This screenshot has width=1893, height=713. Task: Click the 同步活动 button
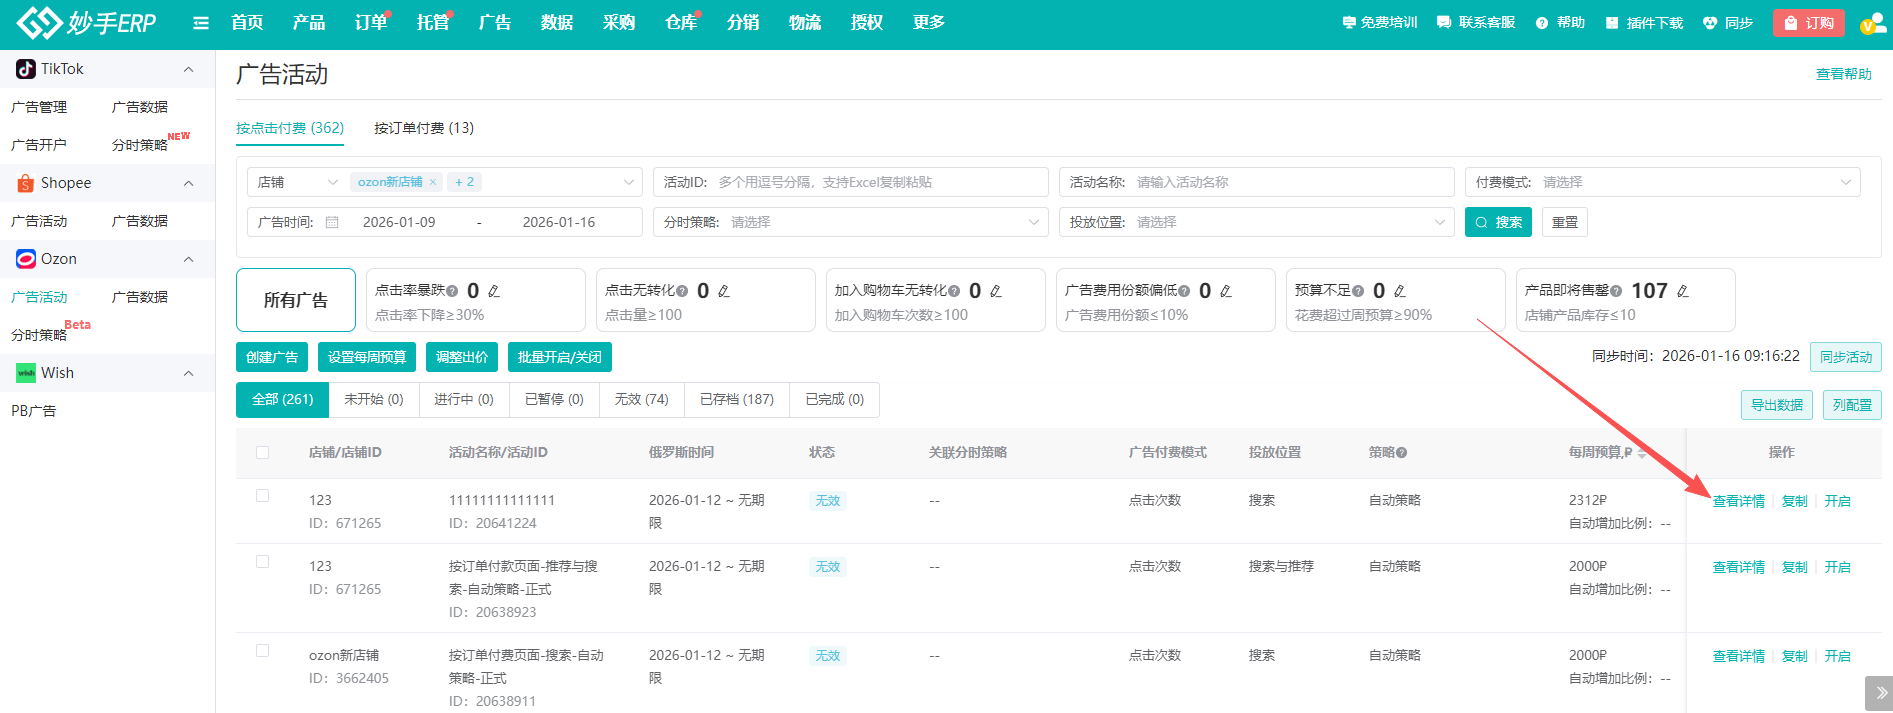click(x=1846, y=357)
